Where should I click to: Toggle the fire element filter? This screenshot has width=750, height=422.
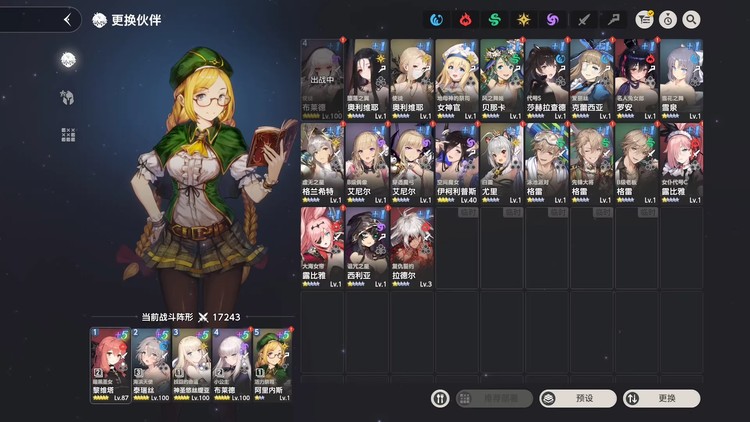[465, 20]
